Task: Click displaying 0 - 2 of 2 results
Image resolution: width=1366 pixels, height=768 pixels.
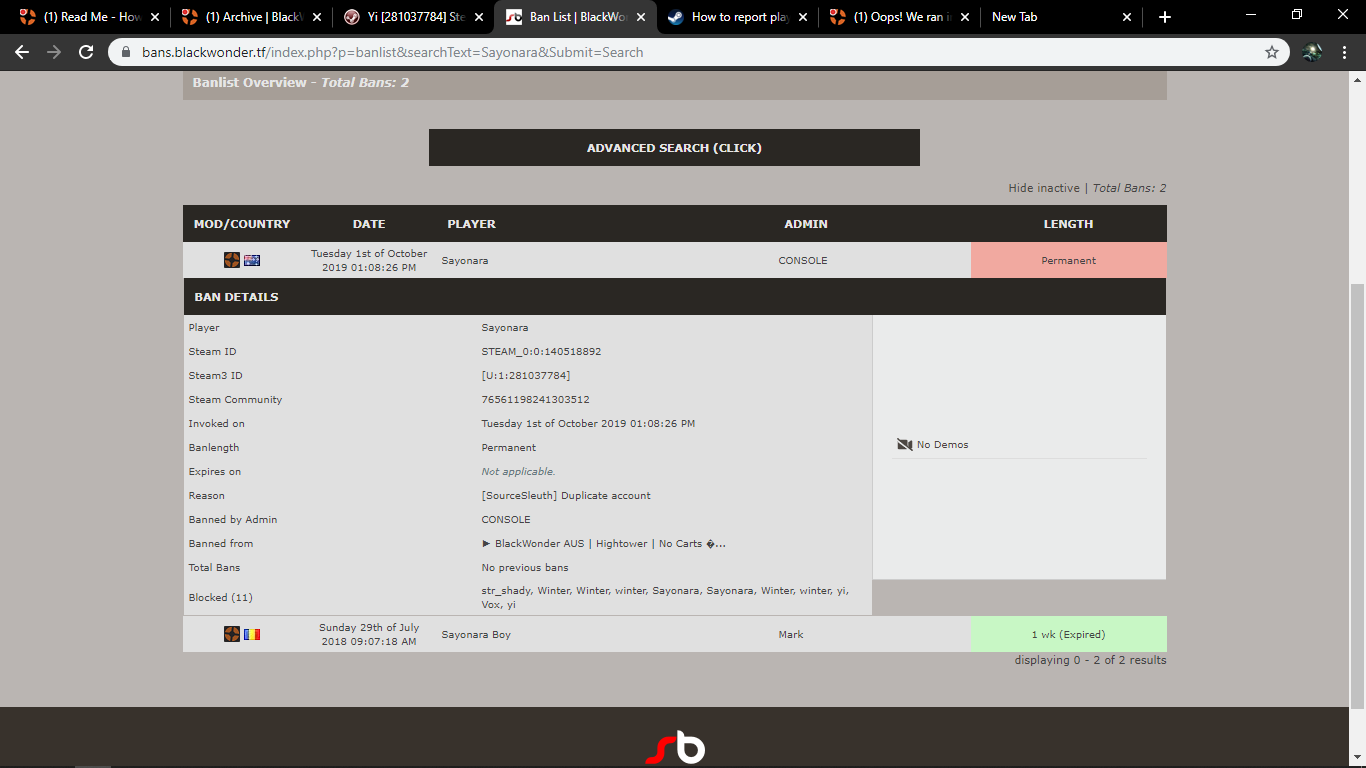Action: pos(1090,660)
